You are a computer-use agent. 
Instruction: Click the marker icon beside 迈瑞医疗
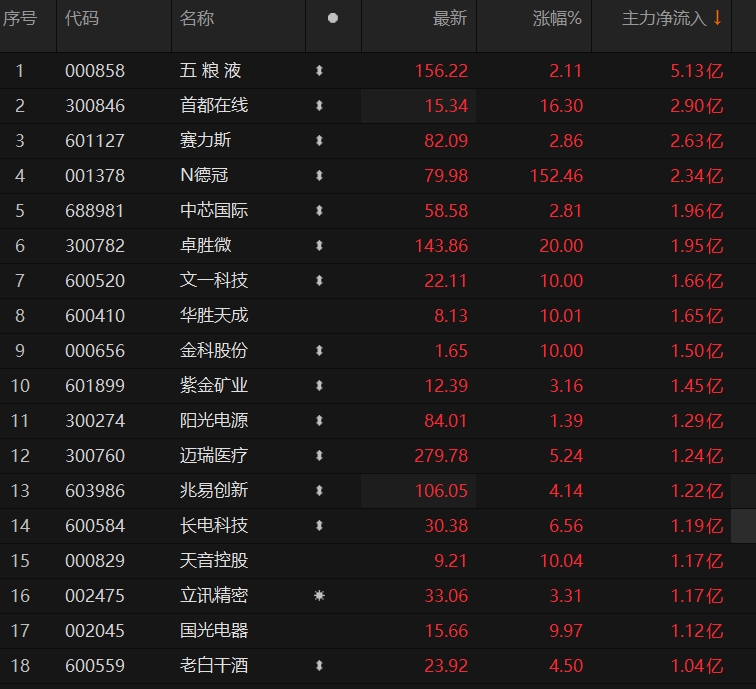click(x=319, y=456)
